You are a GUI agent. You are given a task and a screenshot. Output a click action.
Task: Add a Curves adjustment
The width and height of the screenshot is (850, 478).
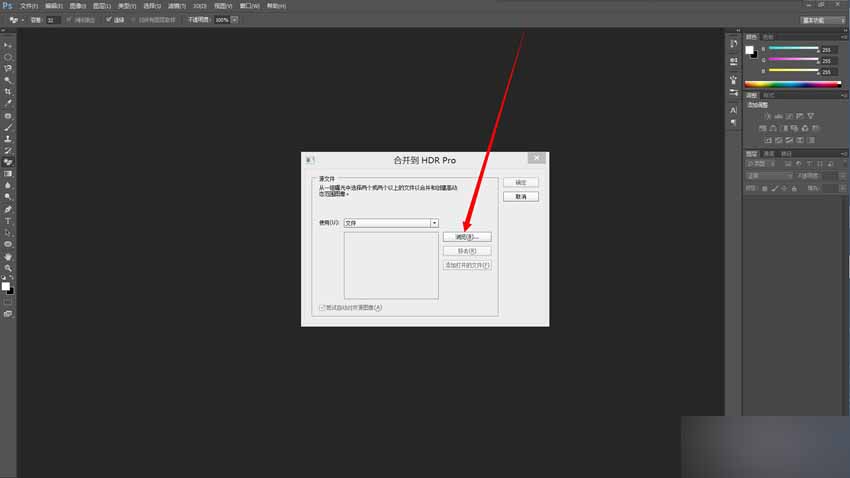pyautogui.click(x=789, y=117)
